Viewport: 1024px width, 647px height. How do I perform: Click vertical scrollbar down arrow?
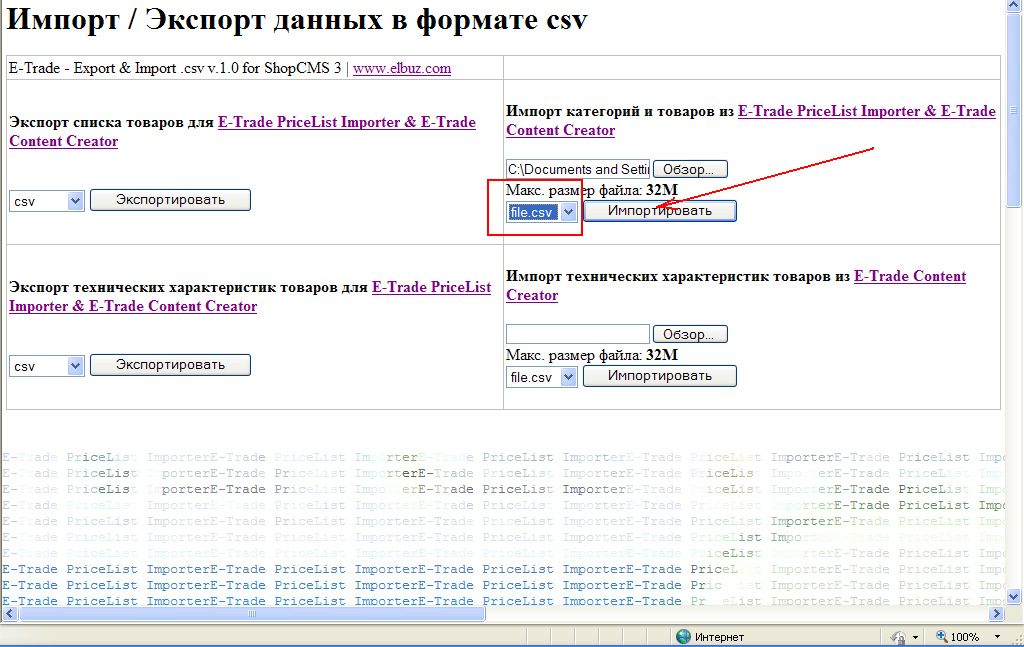point(1014,596)
